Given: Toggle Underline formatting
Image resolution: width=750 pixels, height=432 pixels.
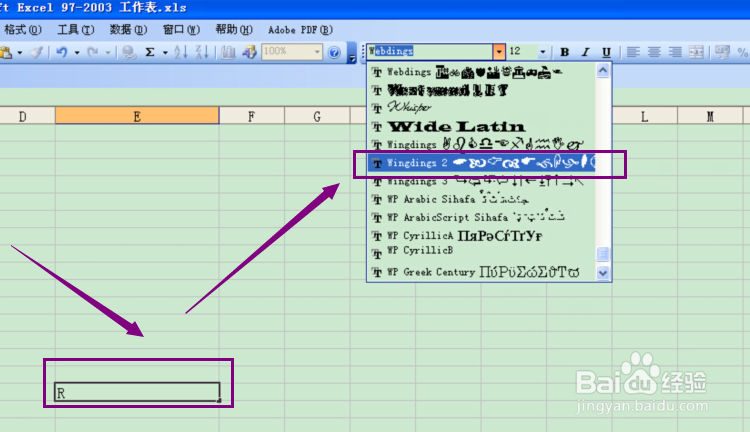Looking at the screenshot, I should 606,52.
